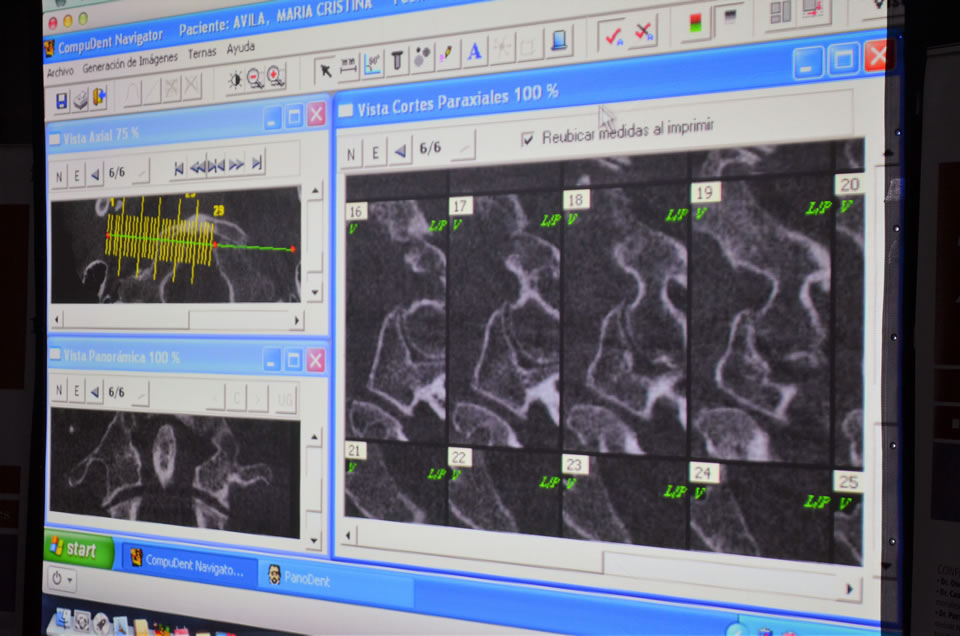
Task: Open the brightness/contrast adjustment tool
Action: [234, 80]
